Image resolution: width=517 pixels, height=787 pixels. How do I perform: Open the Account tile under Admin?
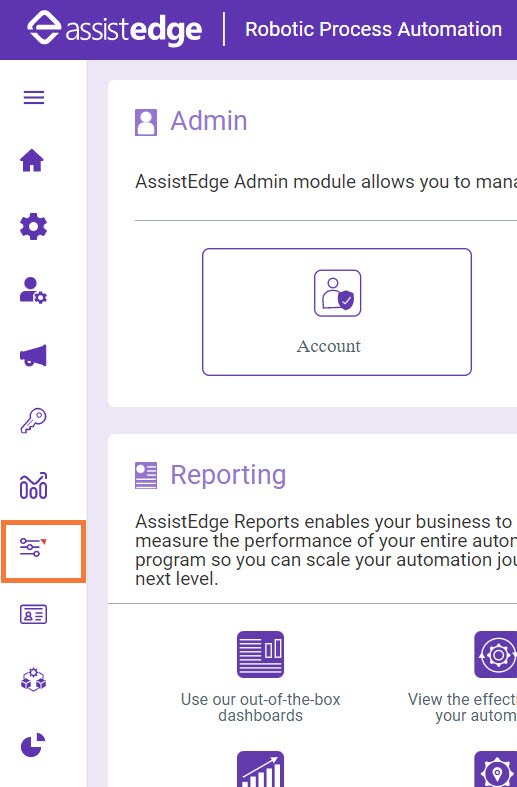pos(337,312)
